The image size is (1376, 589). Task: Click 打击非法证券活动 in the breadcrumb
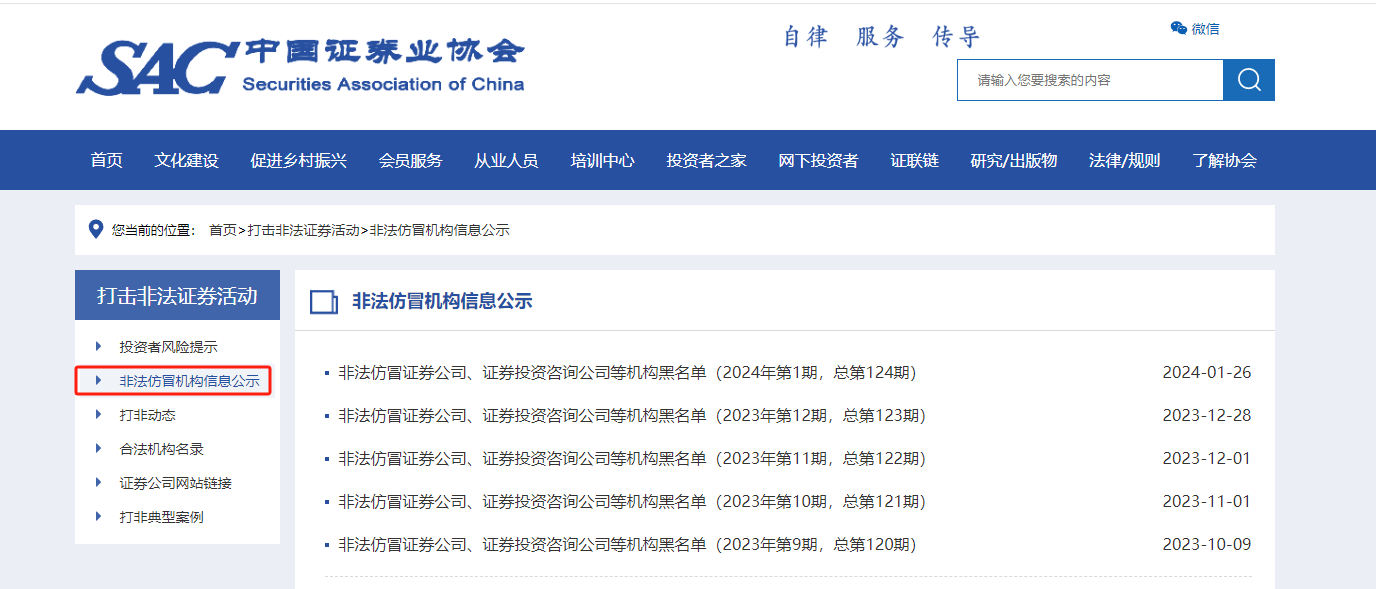(303, 230)
